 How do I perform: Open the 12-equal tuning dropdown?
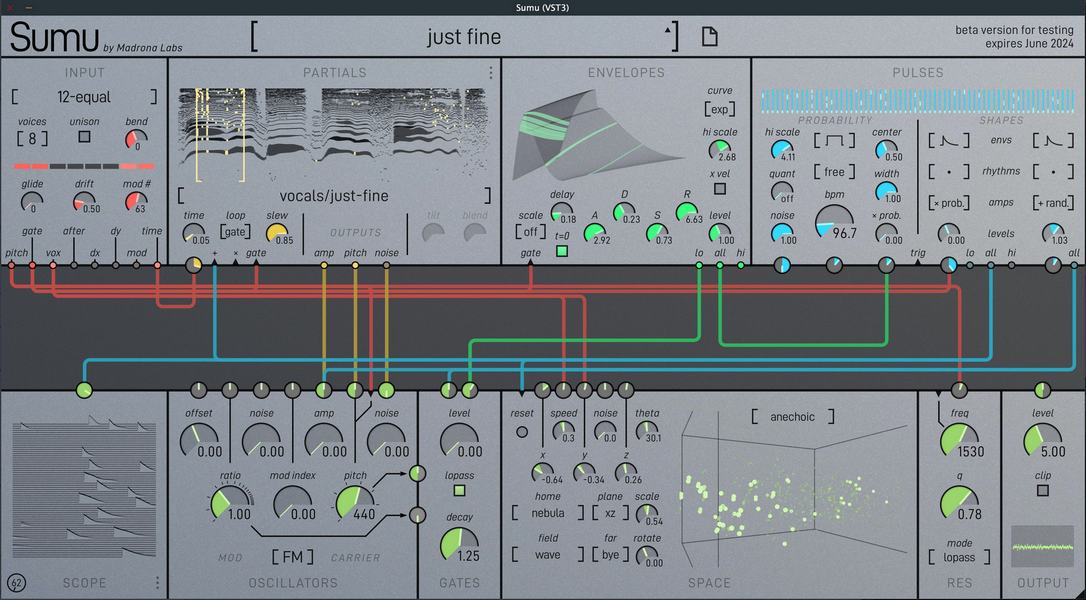coord(84,97)
